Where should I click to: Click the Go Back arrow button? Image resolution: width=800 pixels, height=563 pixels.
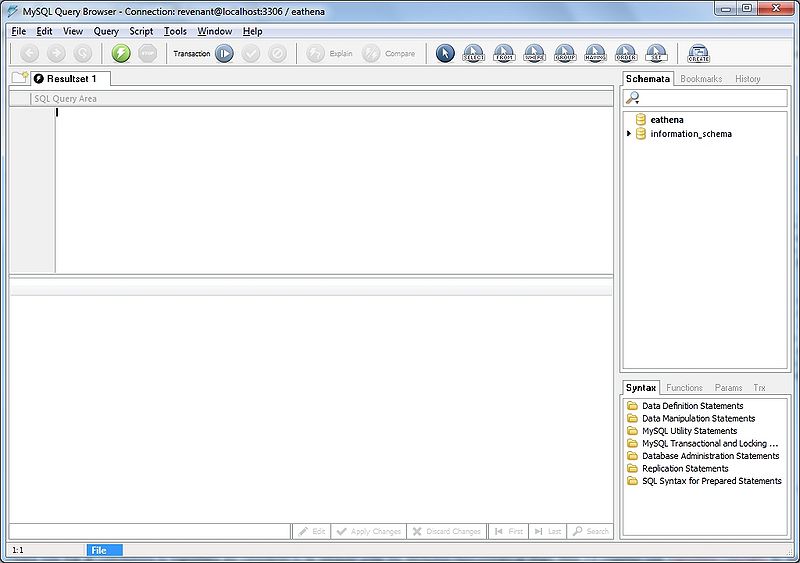[30, 53]
